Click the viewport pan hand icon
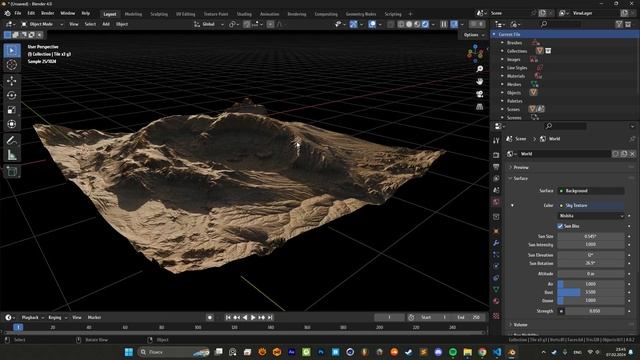Screen dimensions: 640x360 click(x=480, y=81)
